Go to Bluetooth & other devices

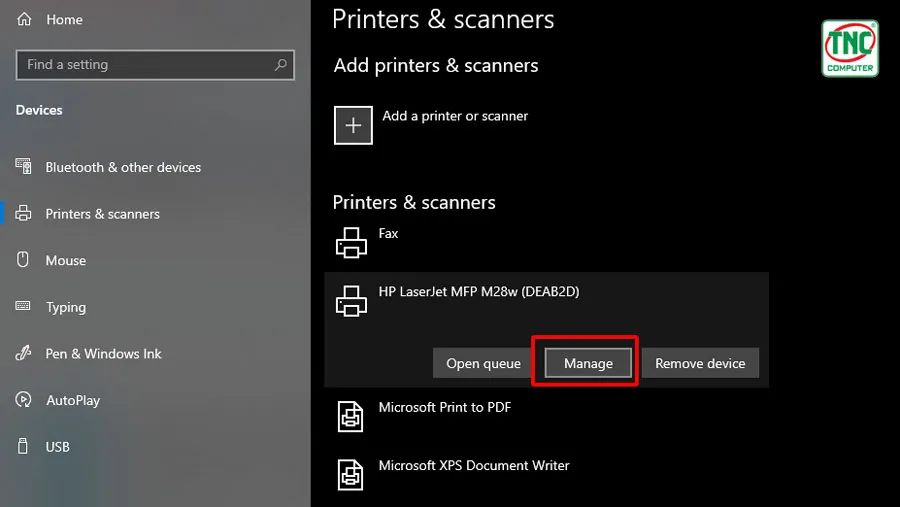123,167
